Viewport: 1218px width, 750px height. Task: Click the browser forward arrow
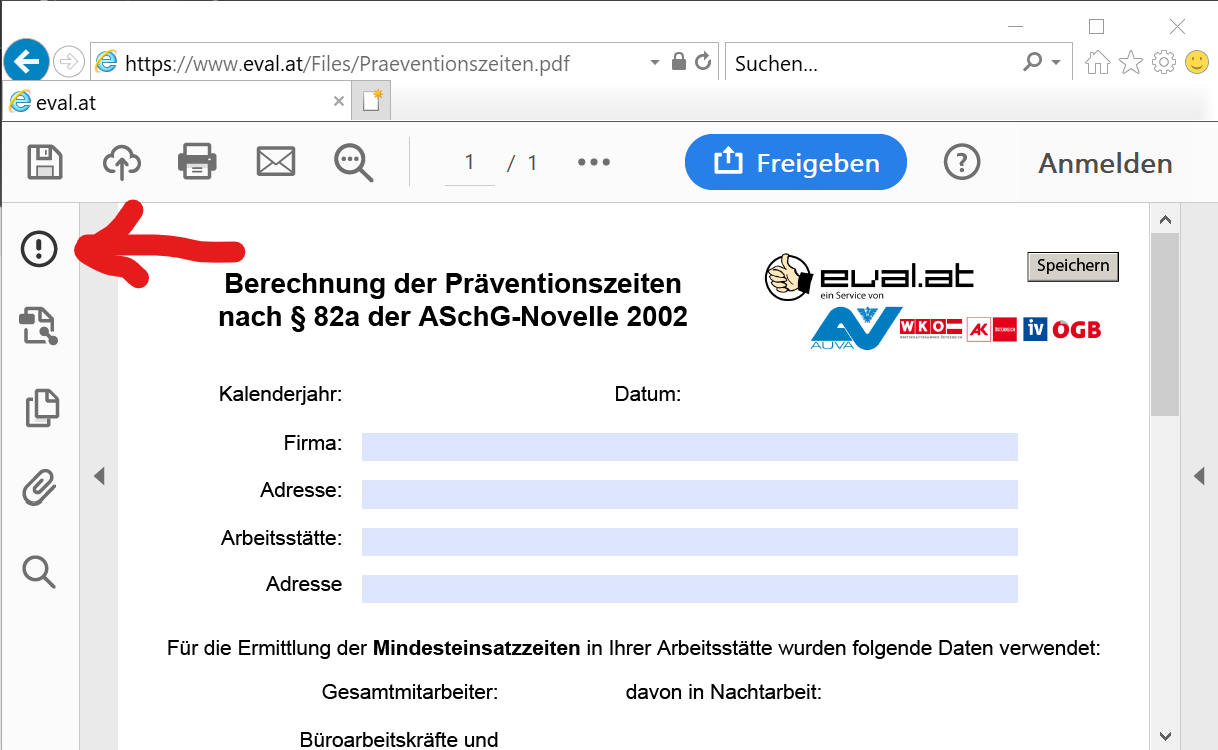68,62
